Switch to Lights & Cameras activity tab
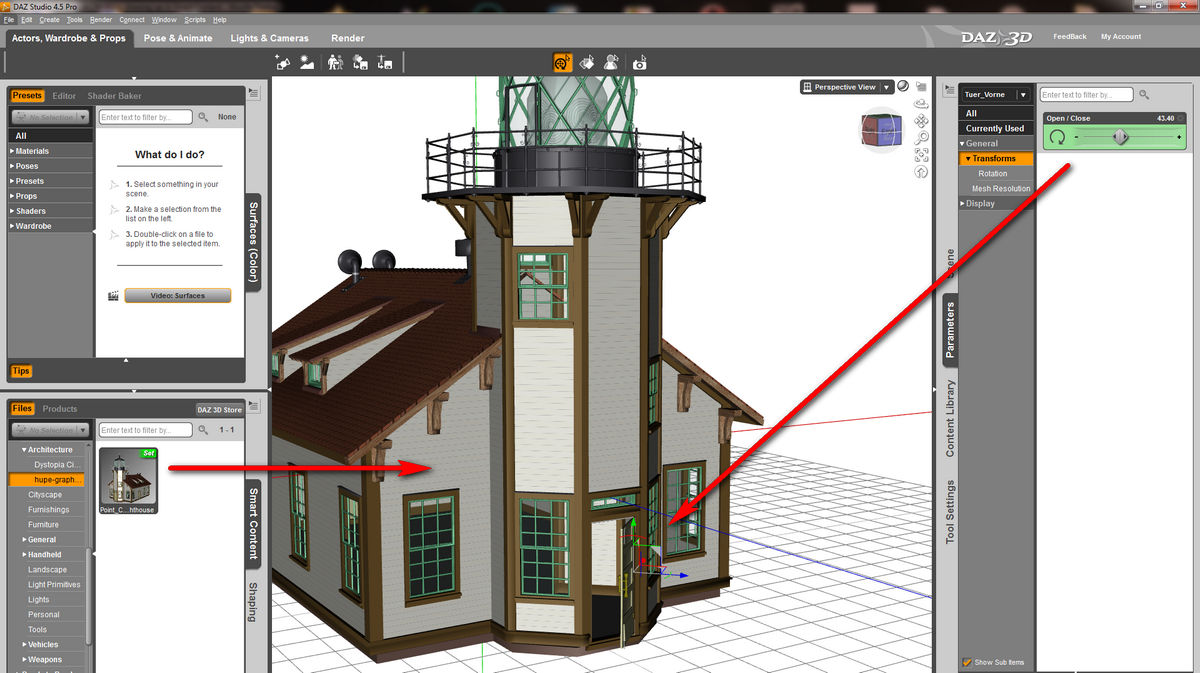Viewport: 1200px width, 673px height. pos(269,38)
